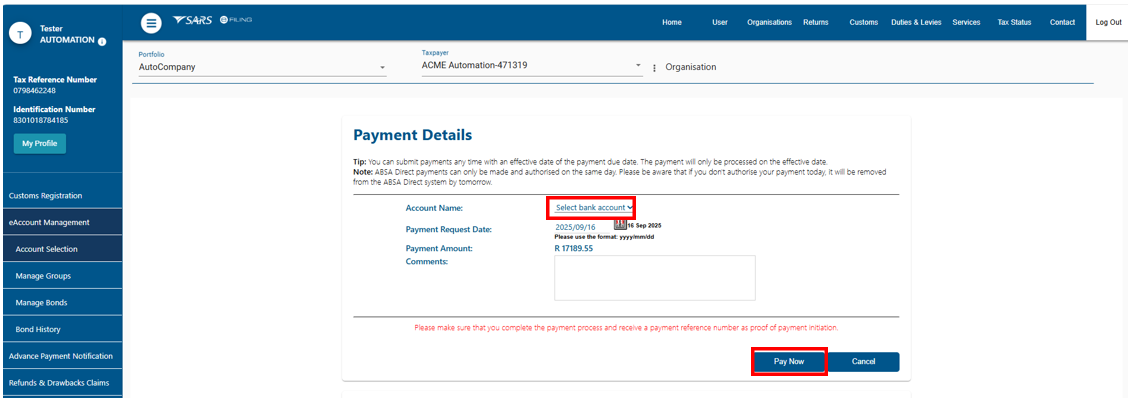Select Manage Bonds in the sidebar

point(43,302)
